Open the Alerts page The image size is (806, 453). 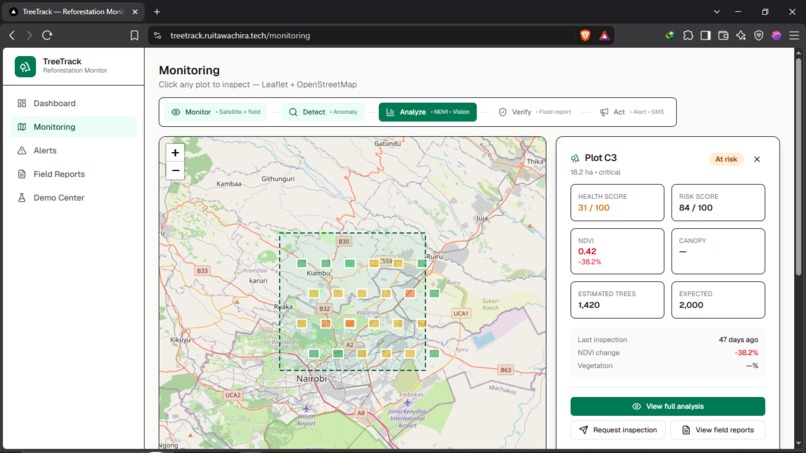pos(74,151)
